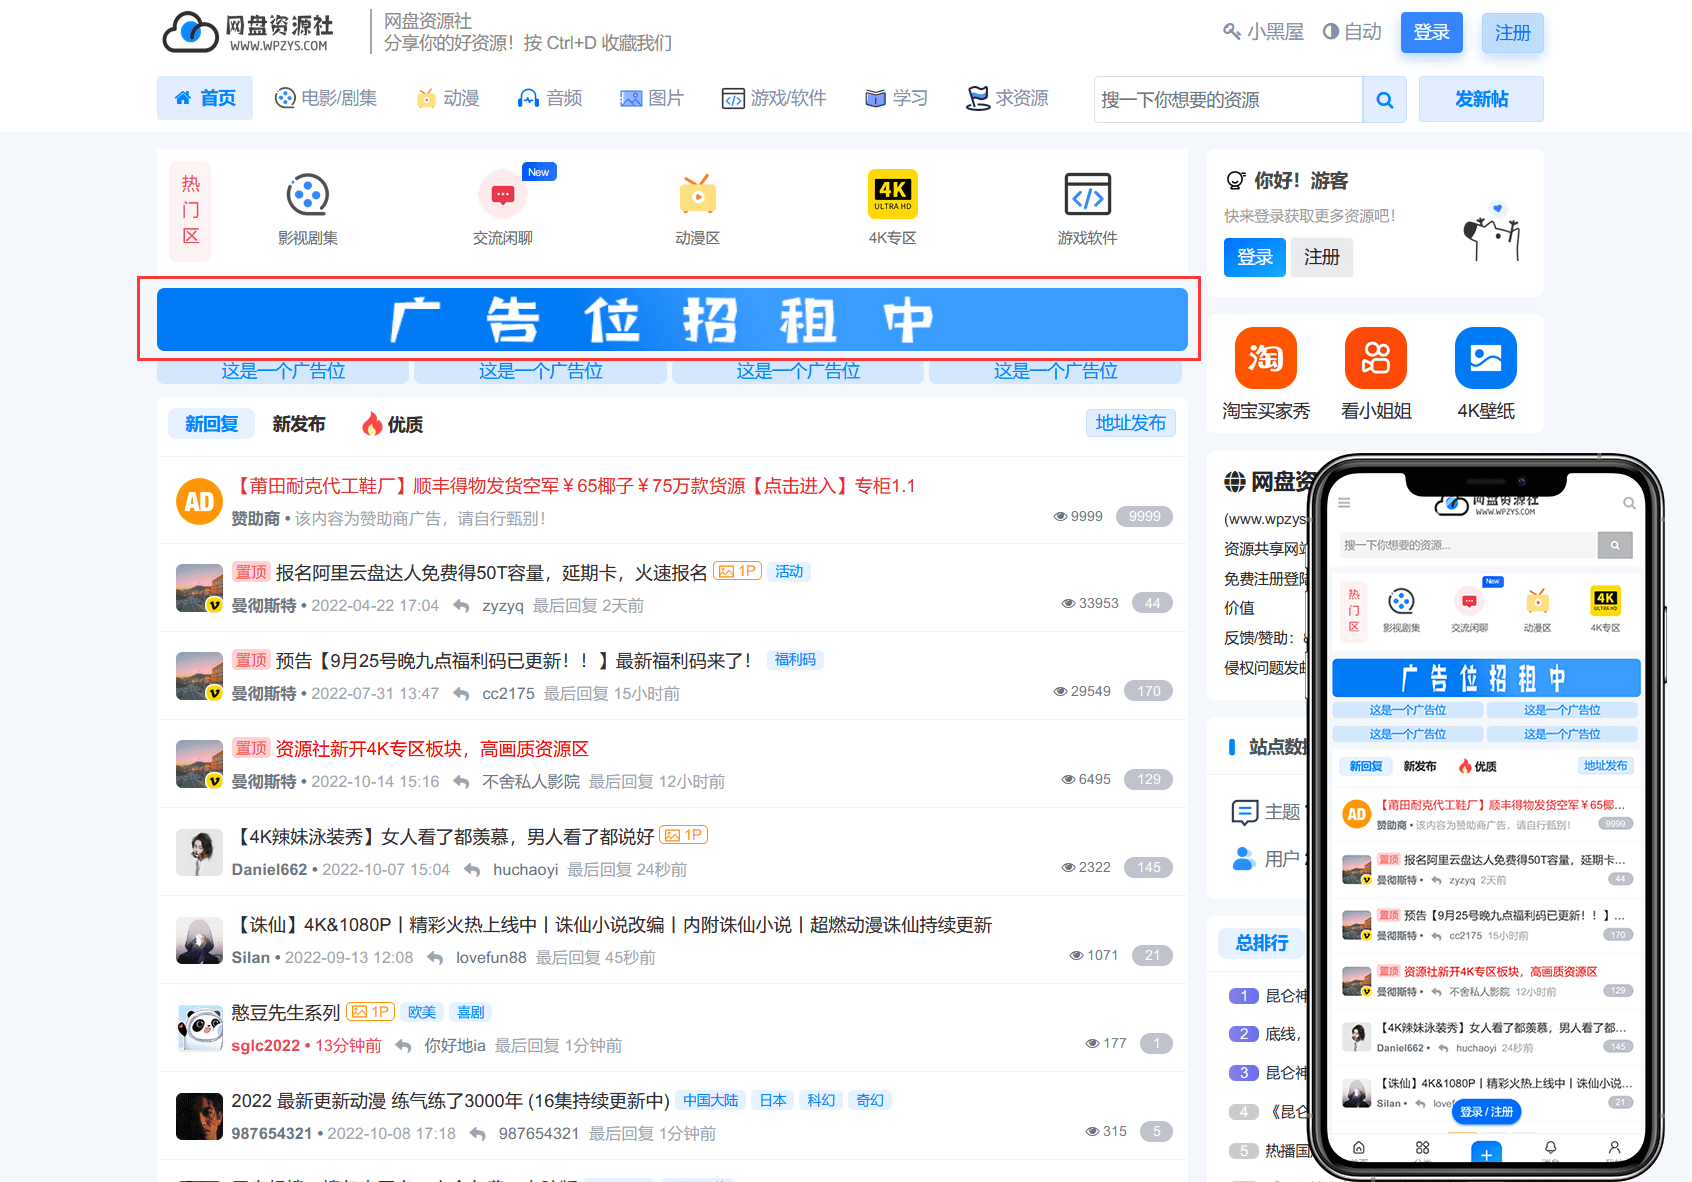Focus the 搜一下你想要的资源 search field

1228,100
